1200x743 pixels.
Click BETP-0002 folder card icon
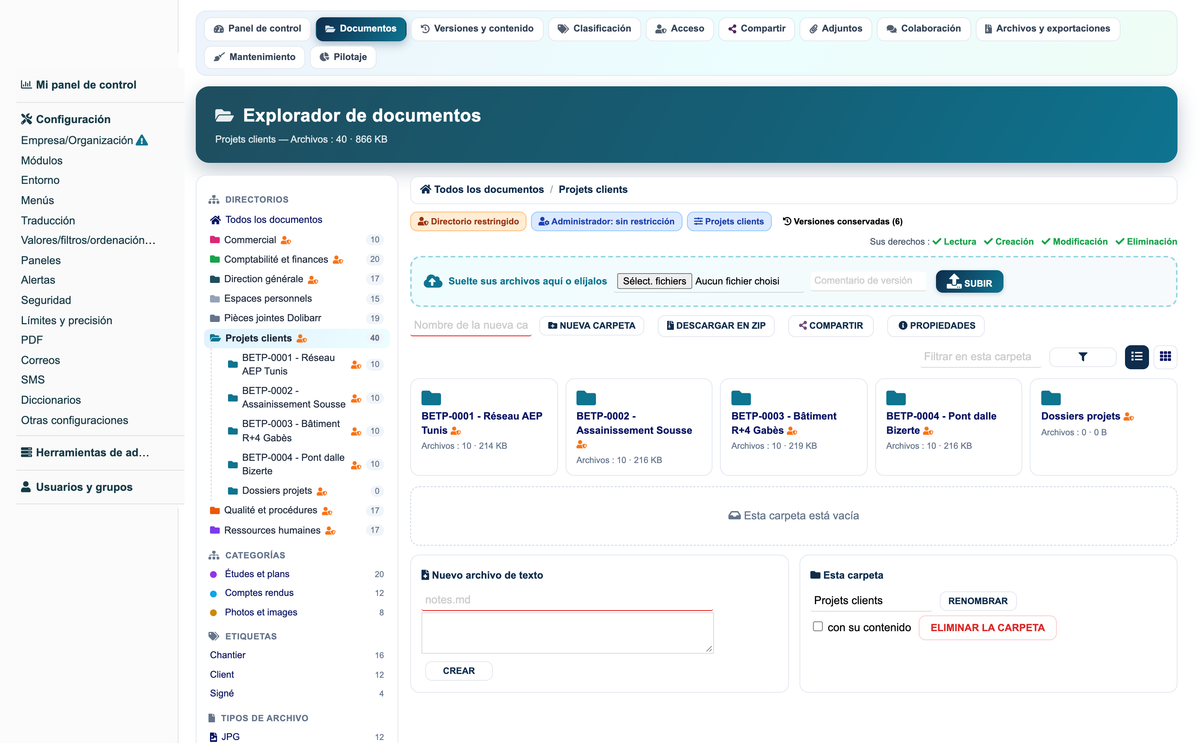(x=586, y=398)
